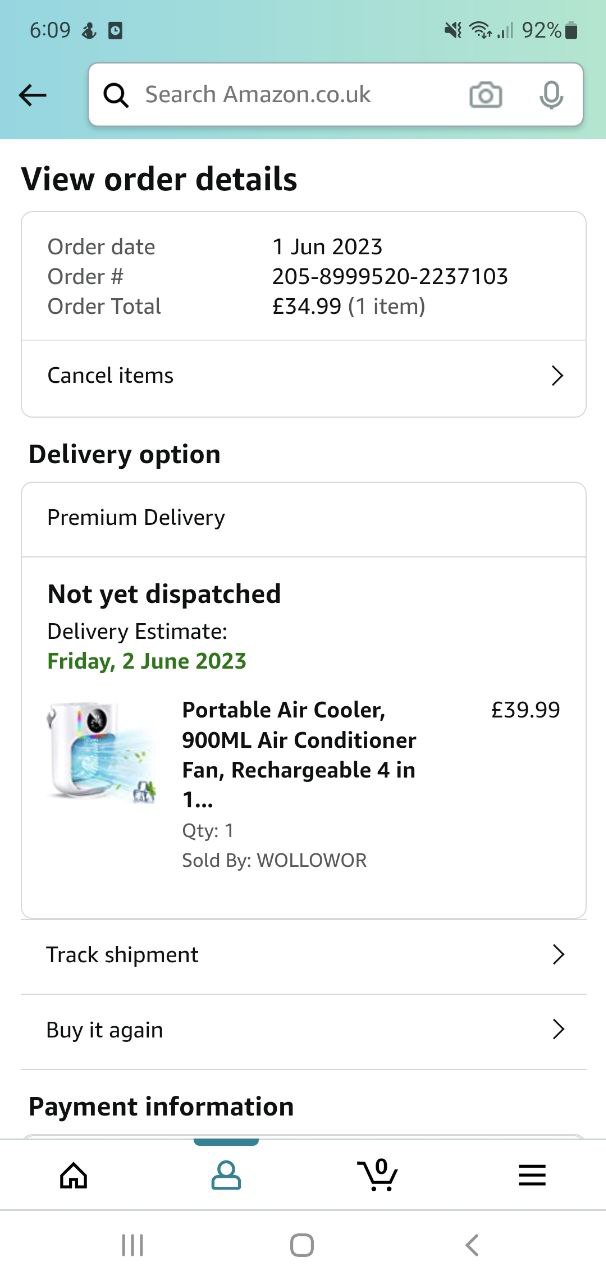The width and height of the screenshot is (606, 1280).
Task: Tap the search magnifier icon
Action: pos(116,95)
